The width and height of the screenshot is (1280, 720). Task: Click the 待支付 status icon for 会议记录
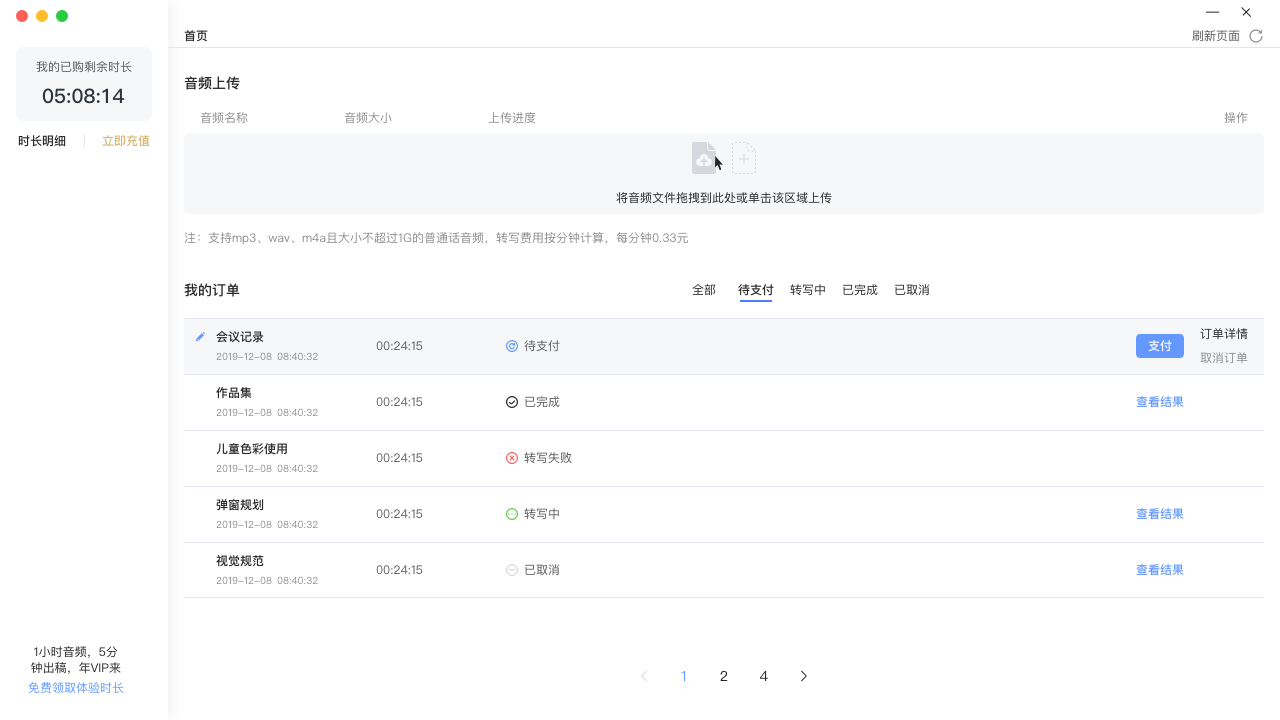511,345
